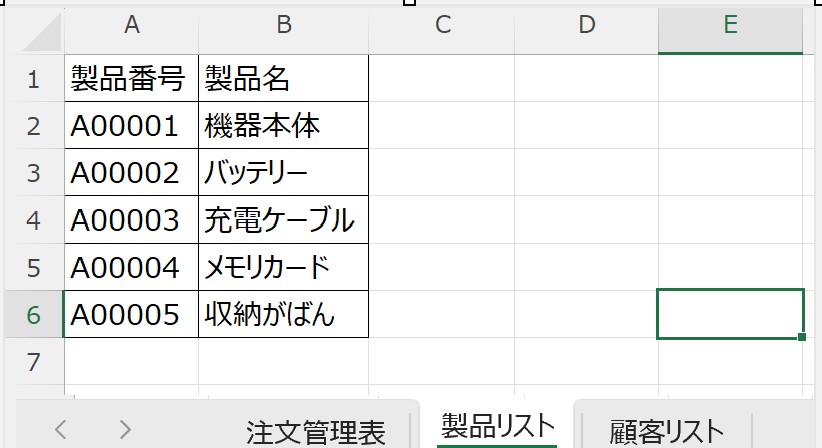Select entire row 1 via header

(x=32, y=78)
